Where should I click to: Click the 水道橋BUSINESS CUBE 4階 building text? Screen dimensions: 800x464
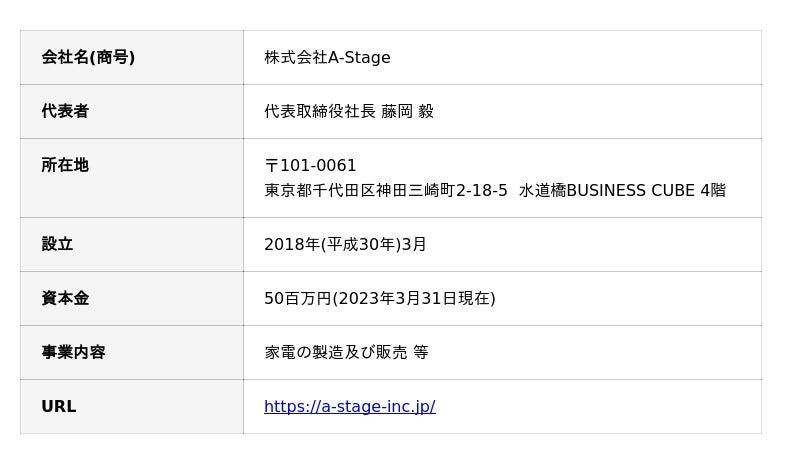coord(622,190)
